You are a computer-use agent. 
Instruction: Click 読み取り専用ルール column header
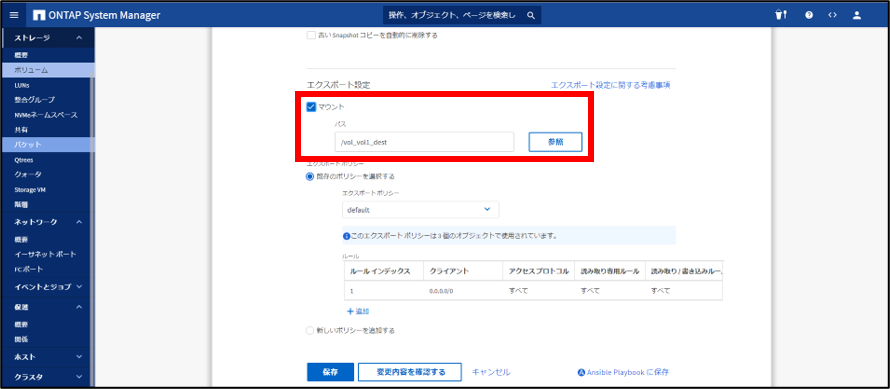pos(610,271)
